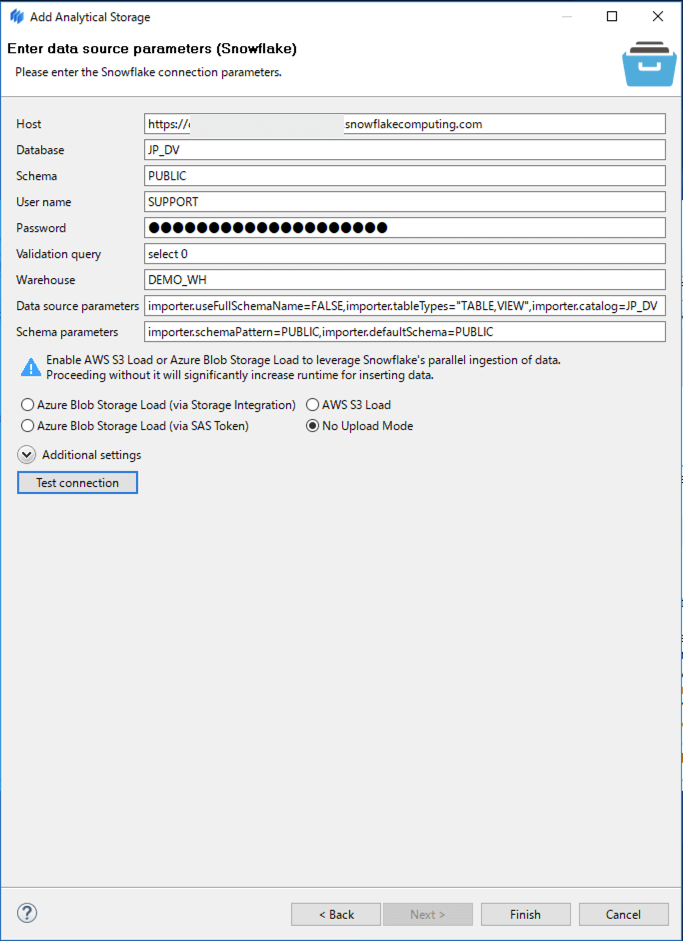Click into the Host field
The image size is (683, 941).
[405, 124]
